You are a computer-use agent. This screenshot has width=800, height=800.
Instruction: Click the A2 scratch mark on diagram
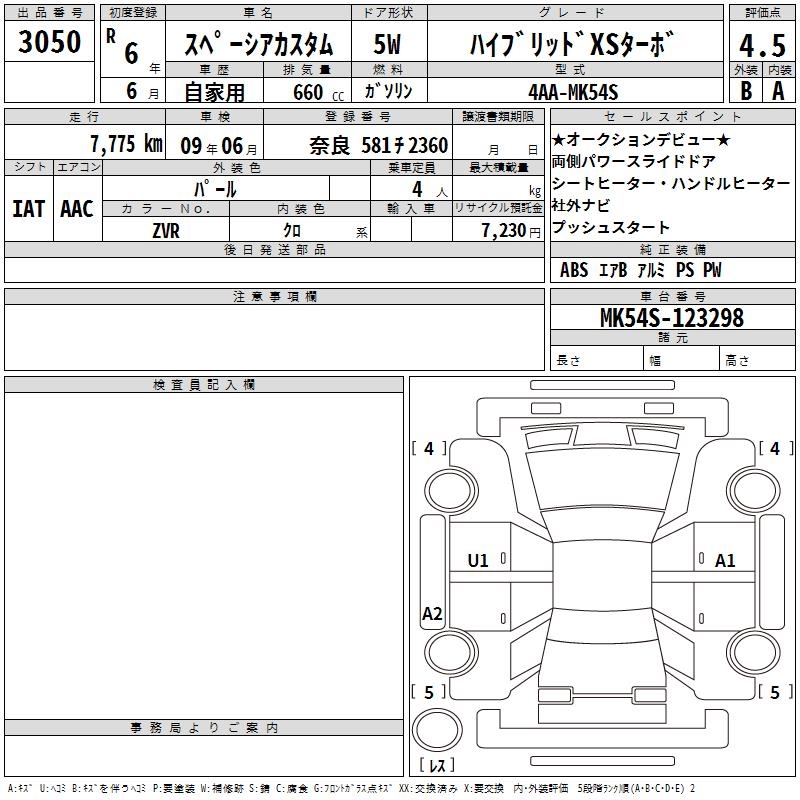coord(432,613)
